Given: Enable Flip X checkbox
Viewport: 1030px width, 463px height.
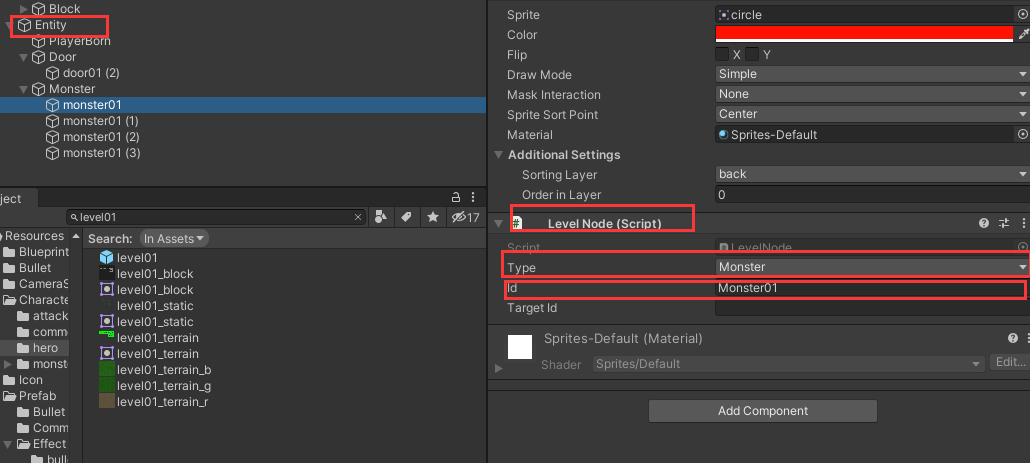Looking at the screenshot, I should click(722, 54).
